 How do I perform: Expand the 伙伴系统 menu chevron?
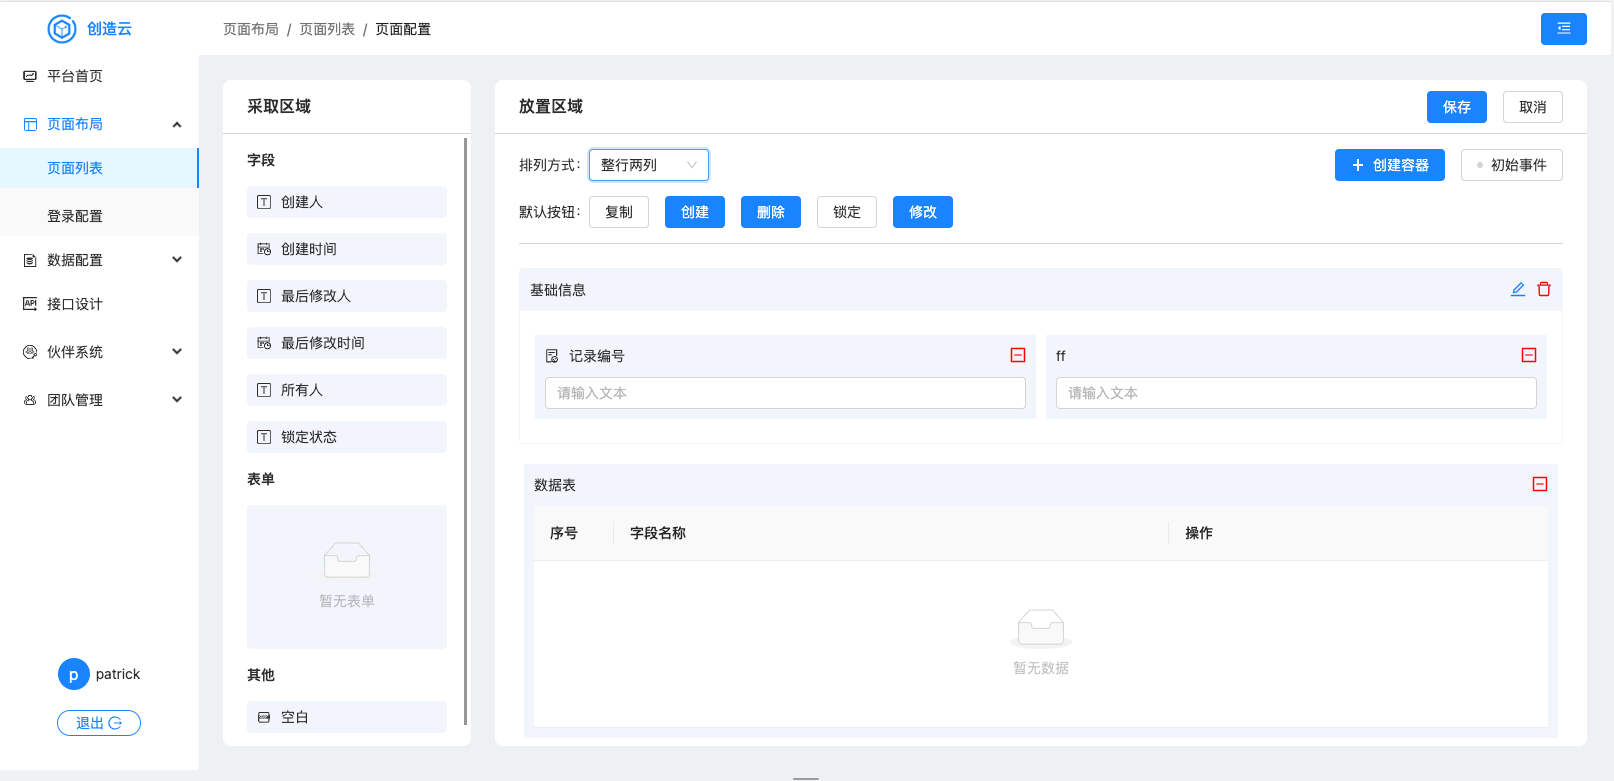[x=177, y=352]
